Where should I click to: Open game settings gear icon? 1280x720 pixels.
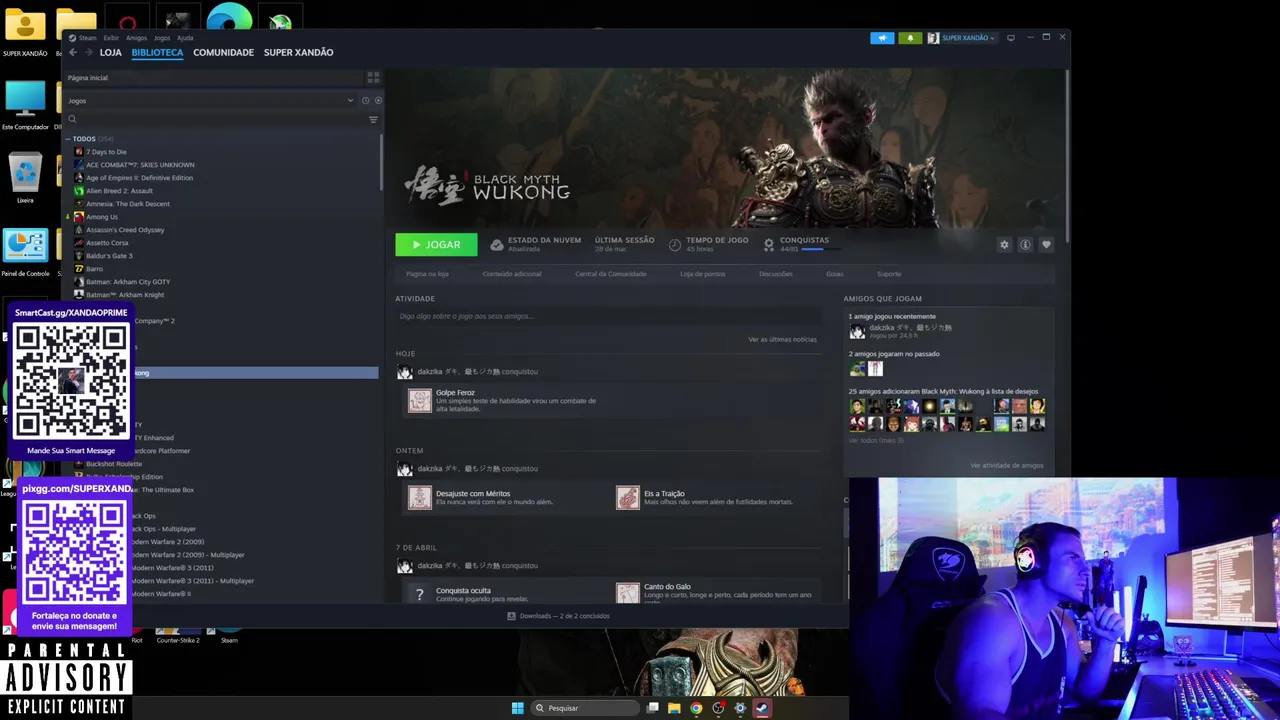coord(1004,244)
